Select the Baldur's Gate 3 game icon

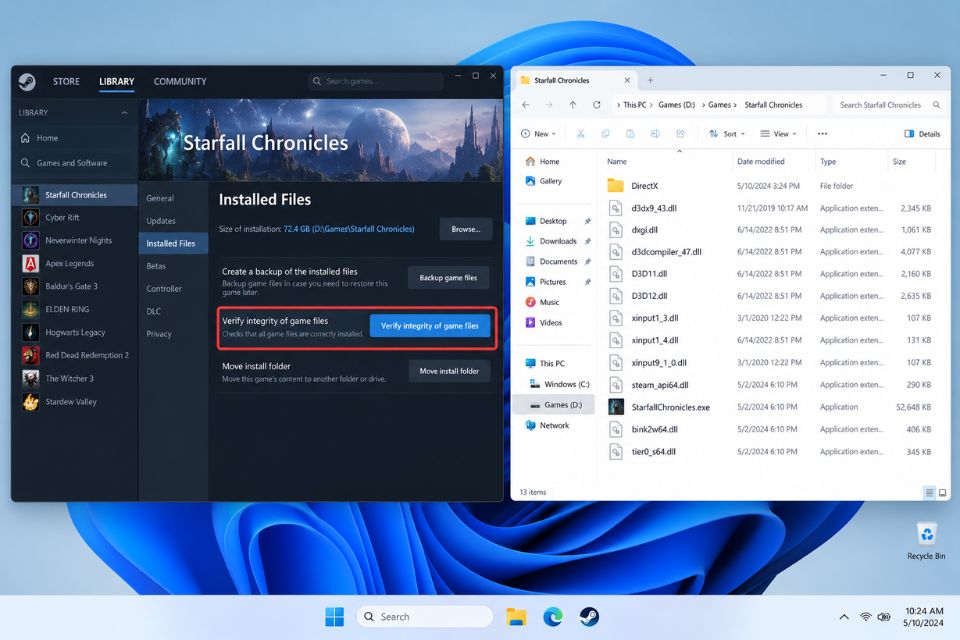[x=31, y=286]
